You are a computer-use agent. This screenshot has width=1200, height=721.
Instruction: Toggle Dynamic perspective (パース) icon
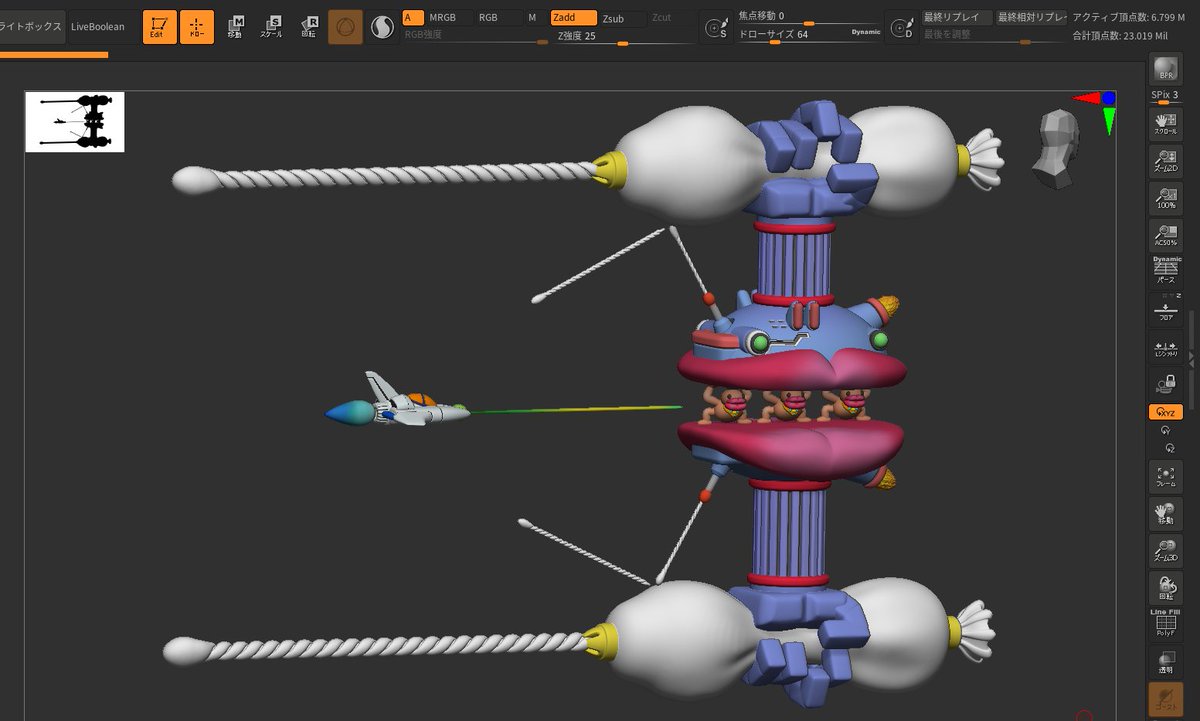pos(1166,271)
